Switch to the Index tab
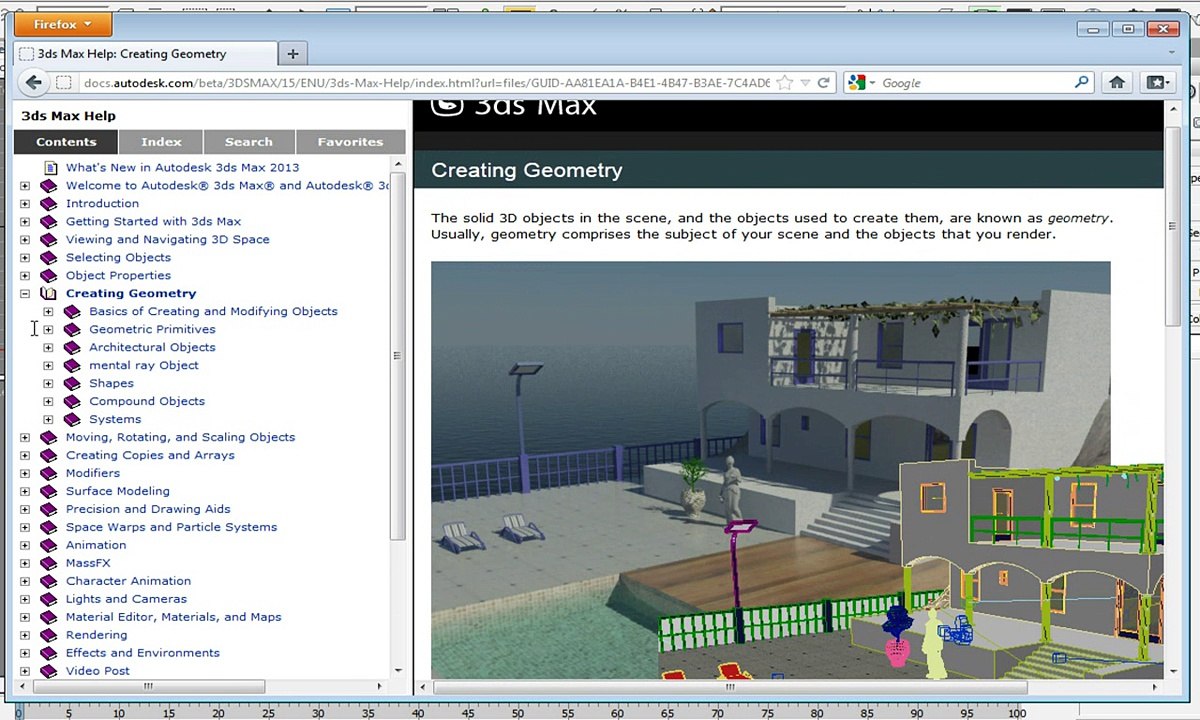1200x720 pixels. tap(161, 142)
